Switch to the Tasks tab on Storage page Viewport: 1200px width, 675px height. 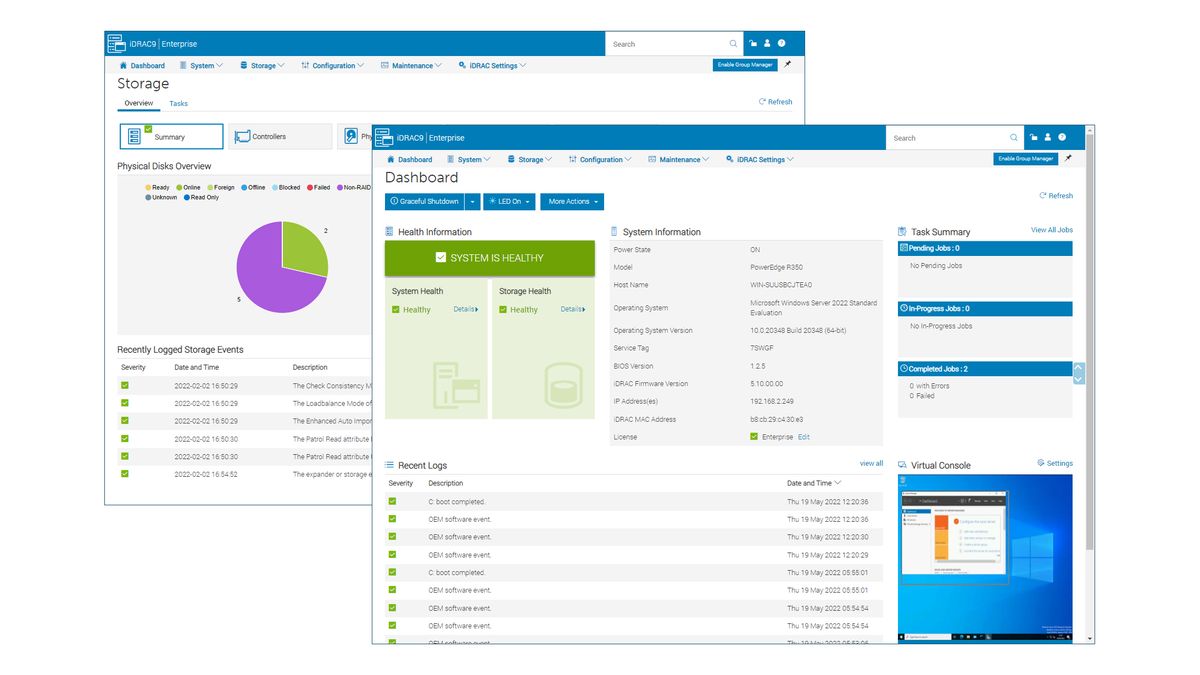pyautogui.click(x=178, y=104)
